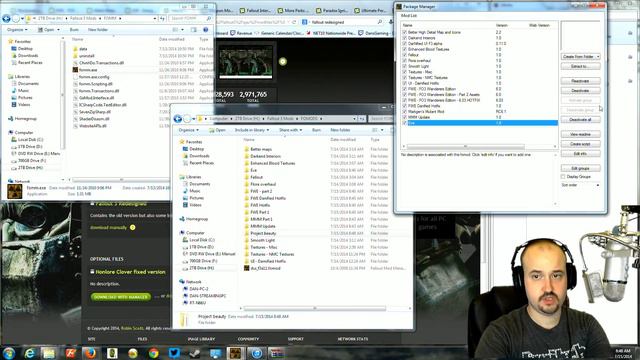
Task: Uncheck Marts Mutant Mod RC6.1
Action: [x=404, y=111]
